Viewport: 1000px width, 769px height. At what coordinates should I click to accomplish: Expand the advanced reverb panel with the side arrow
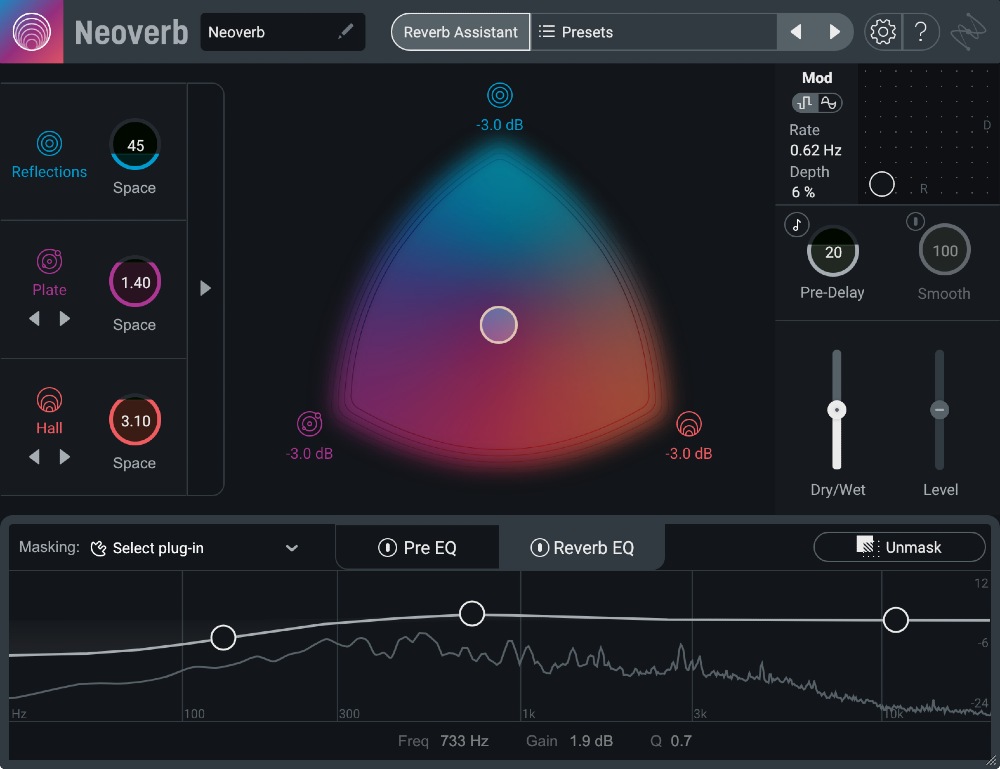coord(206,288)
